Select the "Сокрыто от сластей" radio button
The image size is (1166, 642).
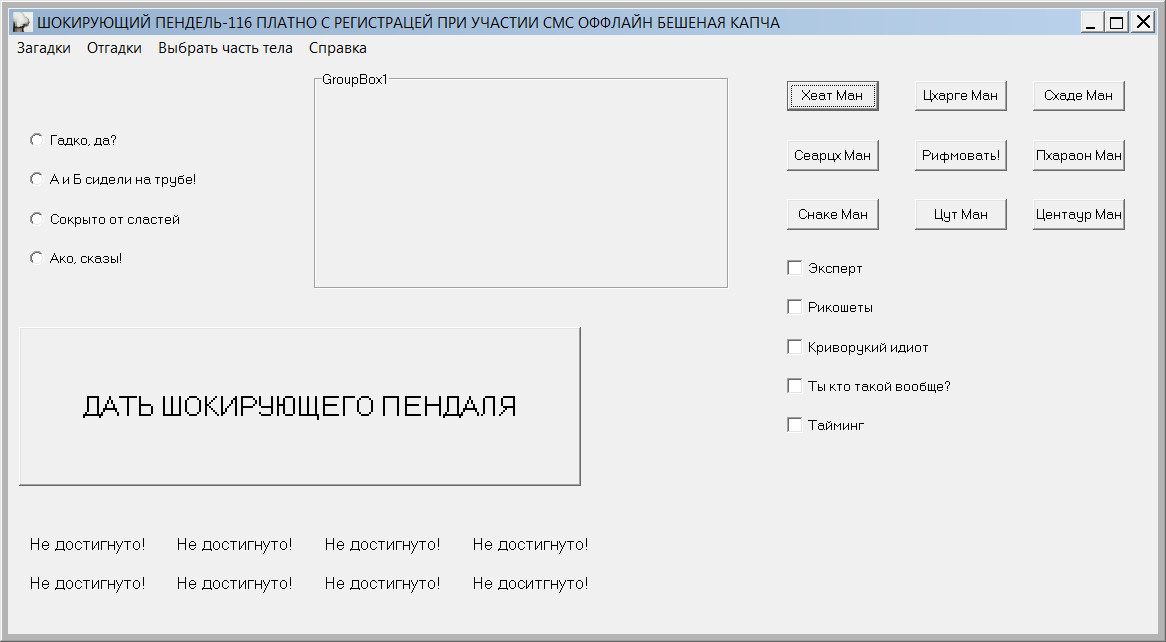click(36, 218)
